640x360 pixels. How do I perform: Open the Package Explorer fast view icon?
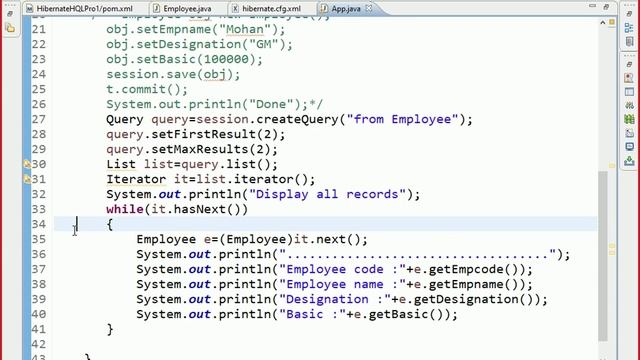coord(10,28)
